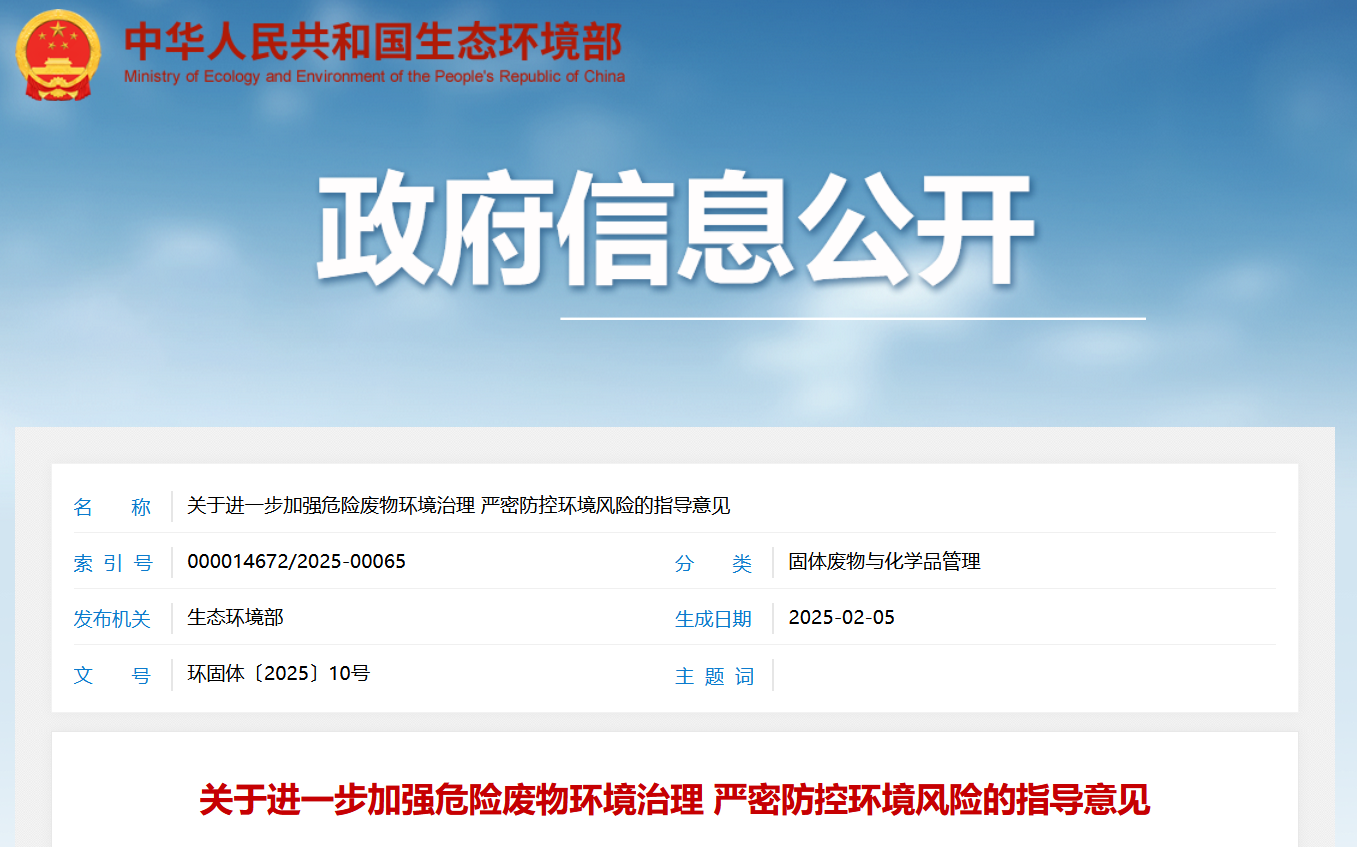This screenshot has width=1357, height=847.
Task: Click the national emblem logo
Action: coord(59,55)
